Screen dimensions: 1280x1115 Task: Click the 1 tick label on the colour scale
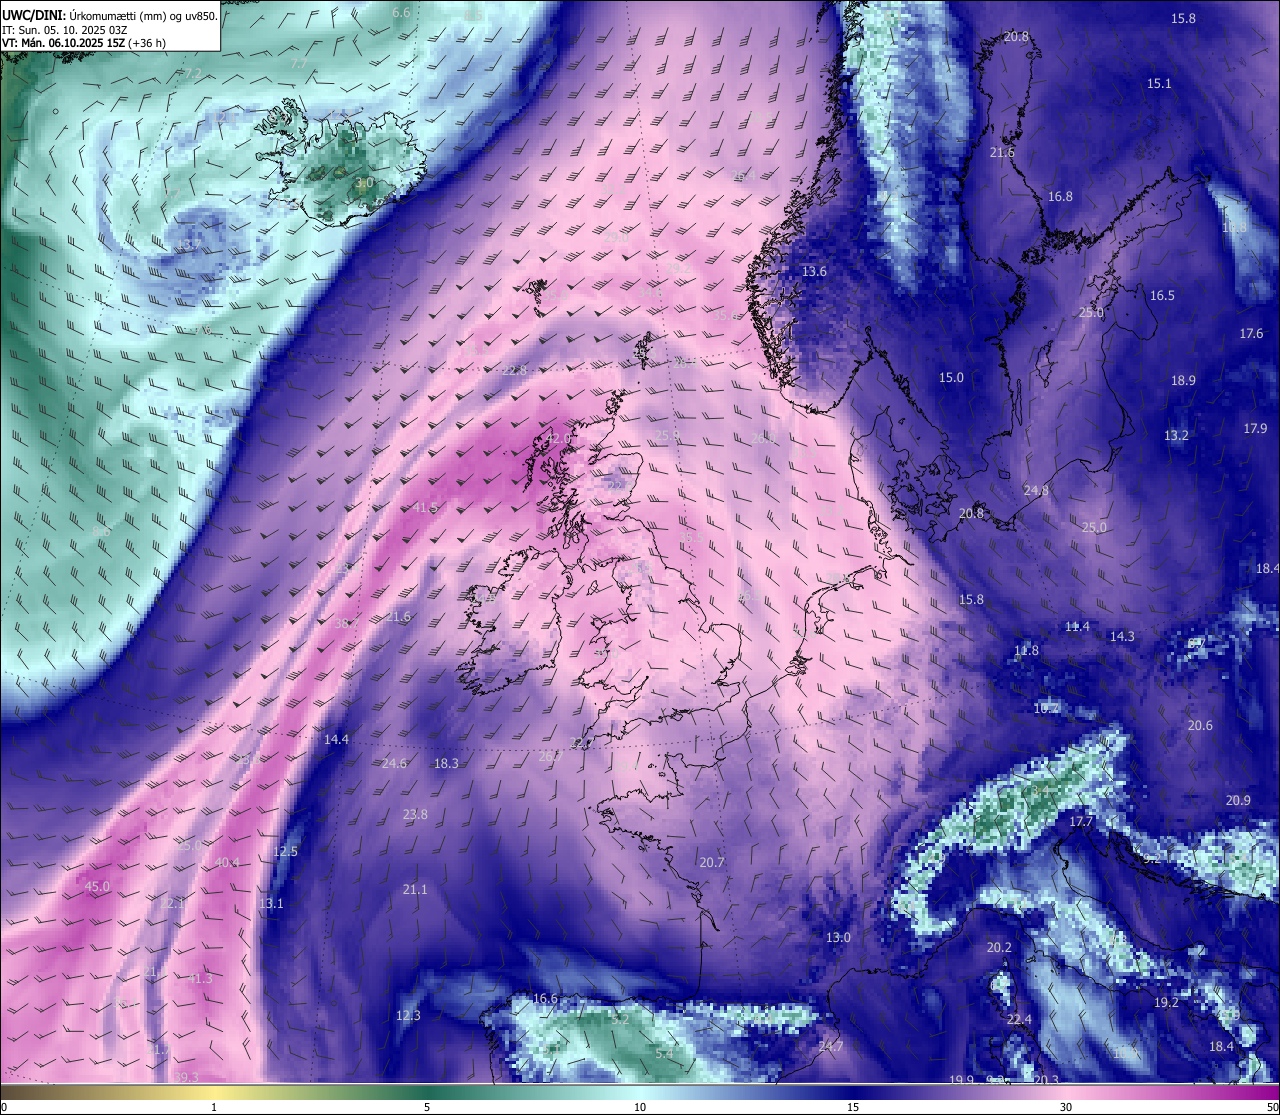coord(214,1107)
